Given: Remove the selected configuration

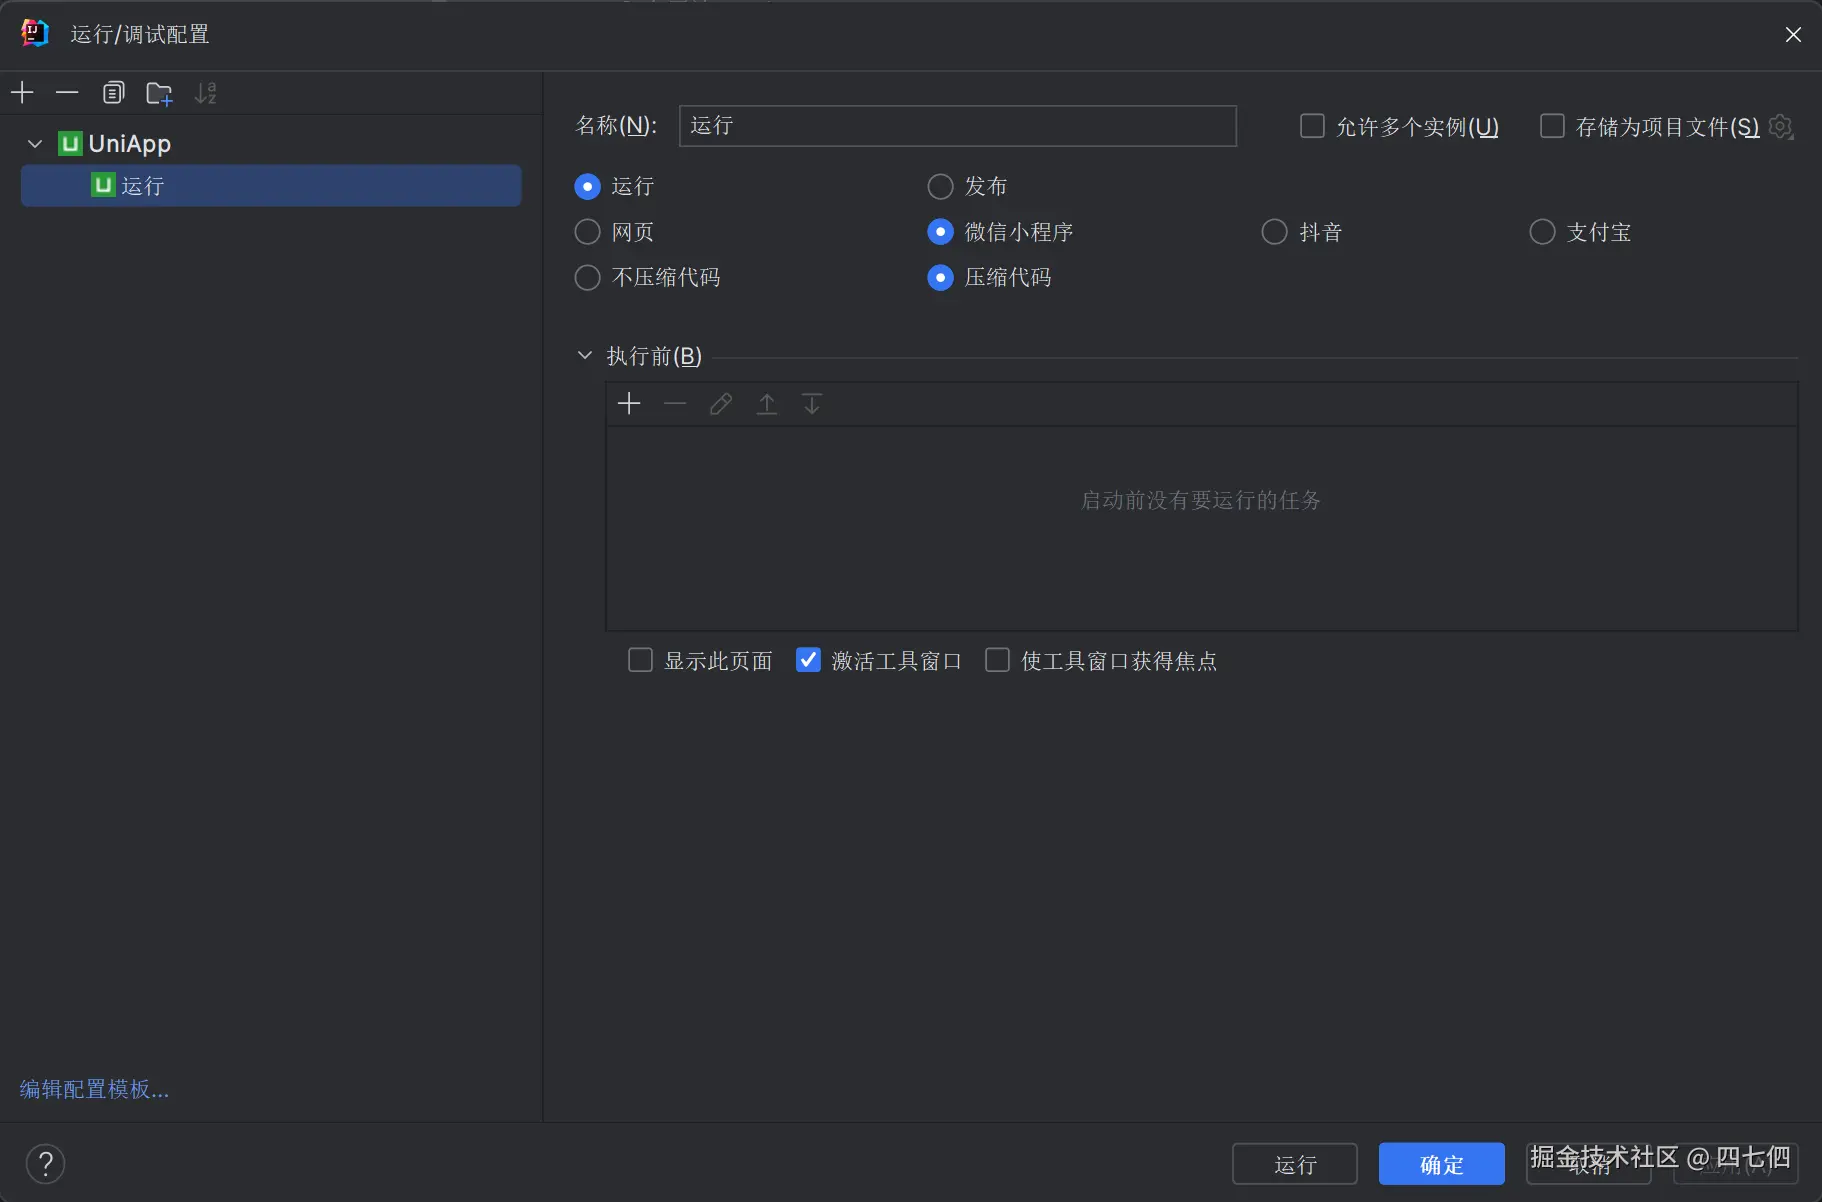Looking at the screenshot, I should [66, 92].
